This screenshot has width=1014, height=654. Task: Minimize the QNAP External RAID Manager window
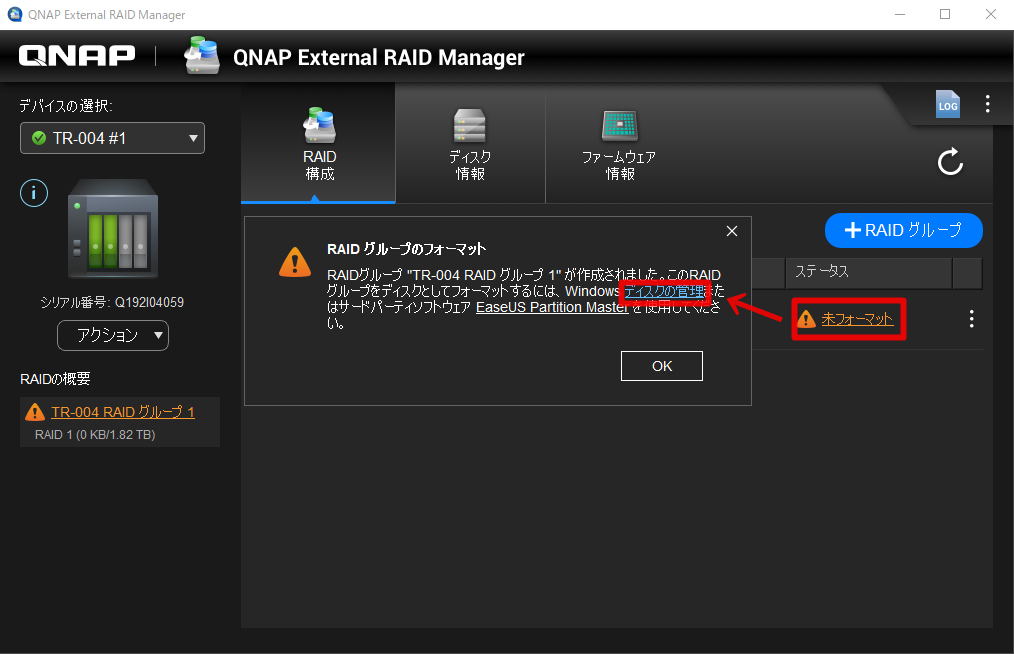900,14
